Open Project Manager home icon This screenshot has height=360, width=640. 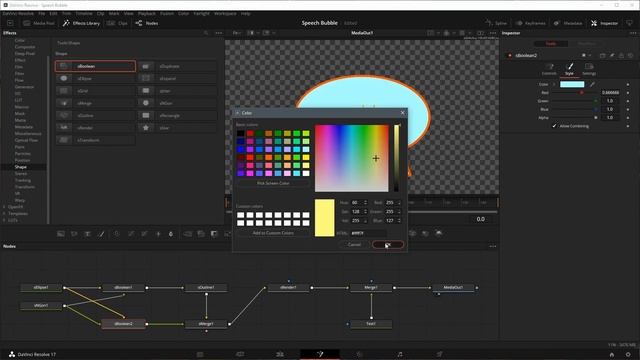click(611, 354)
